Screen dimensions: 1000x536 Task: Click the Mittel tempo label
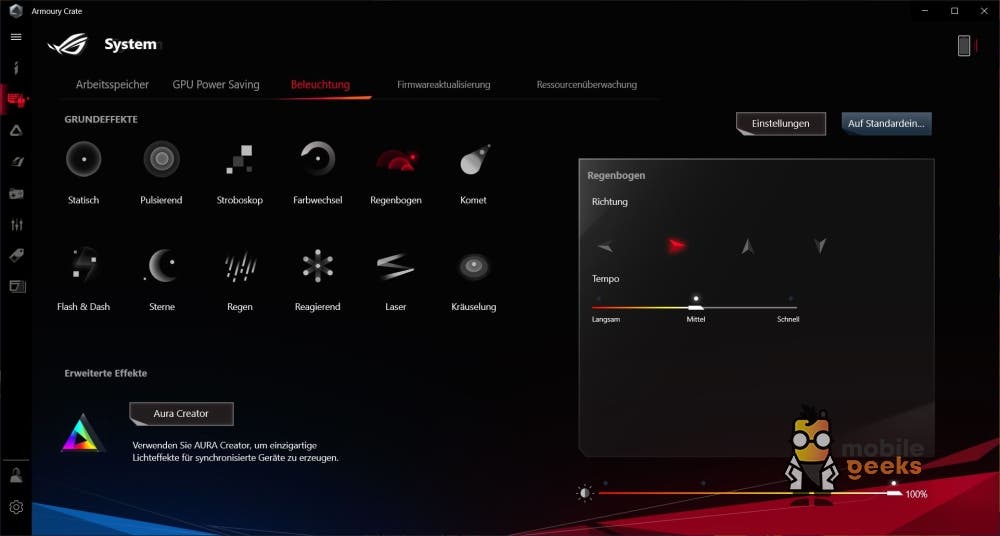click(696, 319)
